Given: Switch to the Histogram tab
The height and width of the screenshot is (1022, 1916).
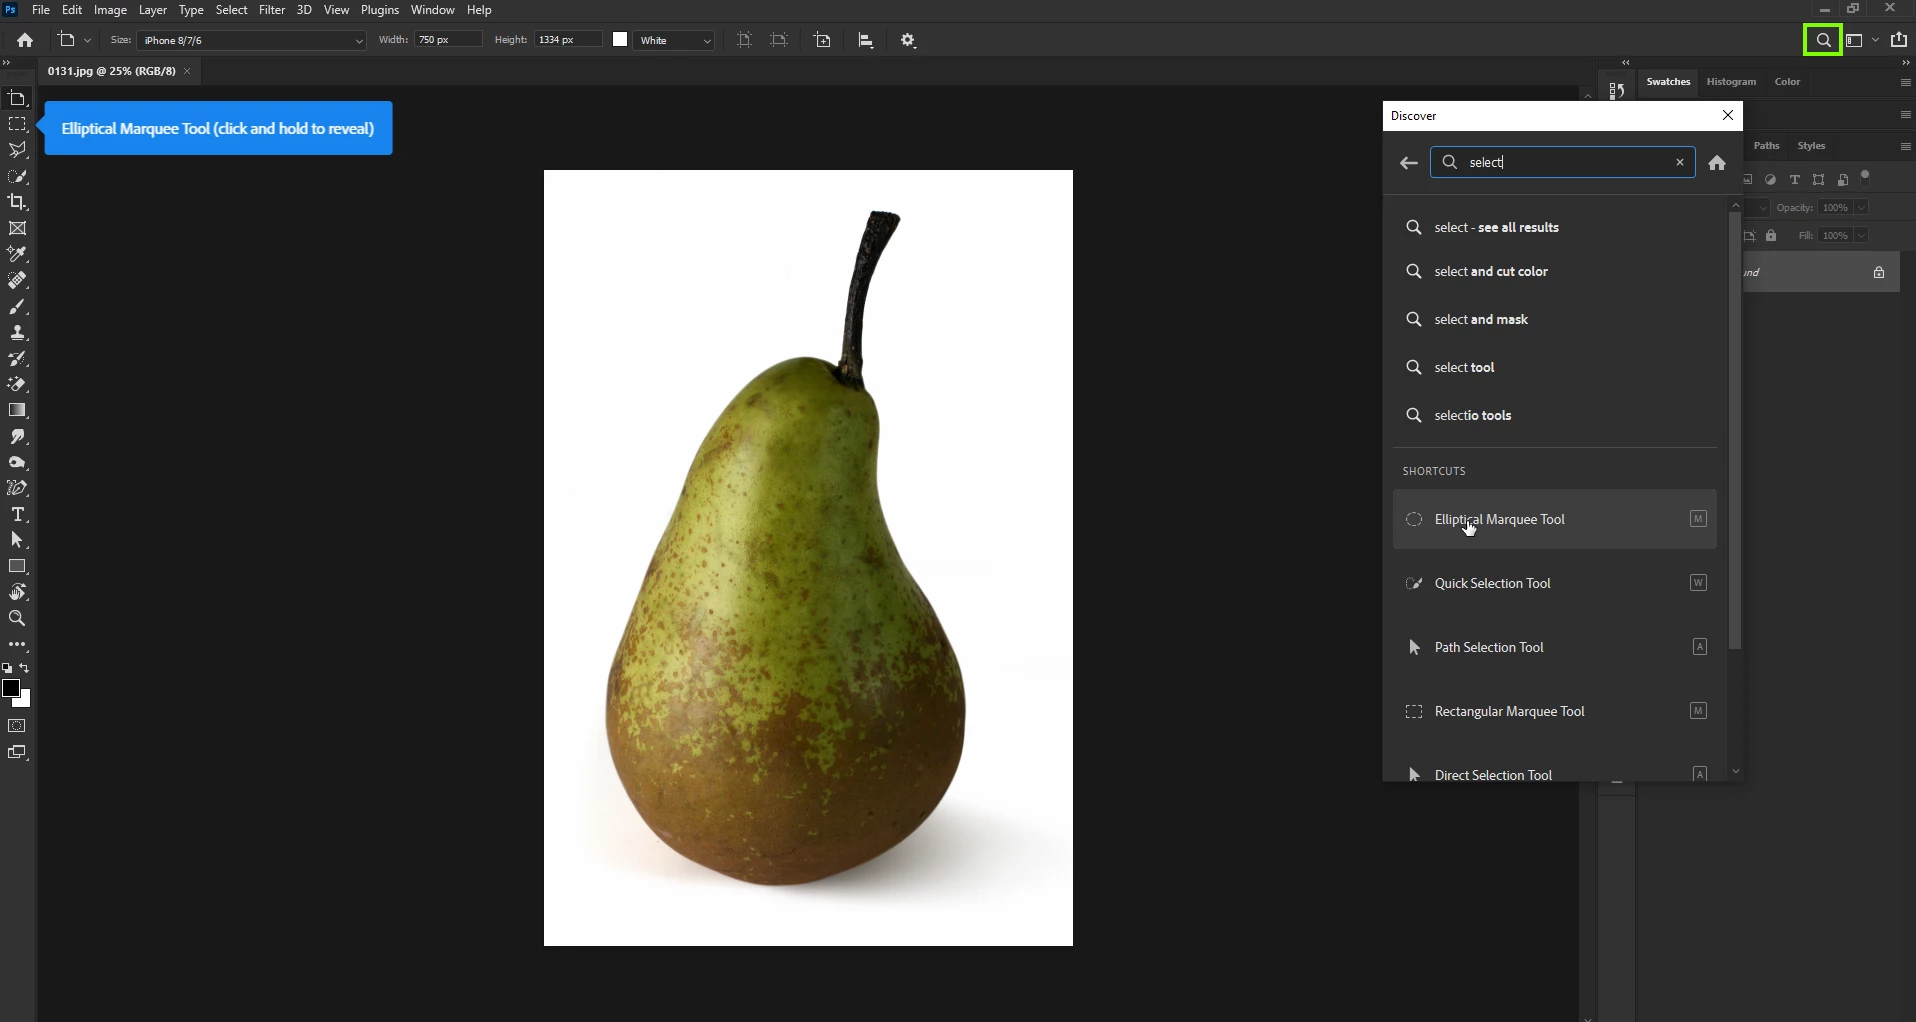Looking at the screenshot, I should 1732,82.
